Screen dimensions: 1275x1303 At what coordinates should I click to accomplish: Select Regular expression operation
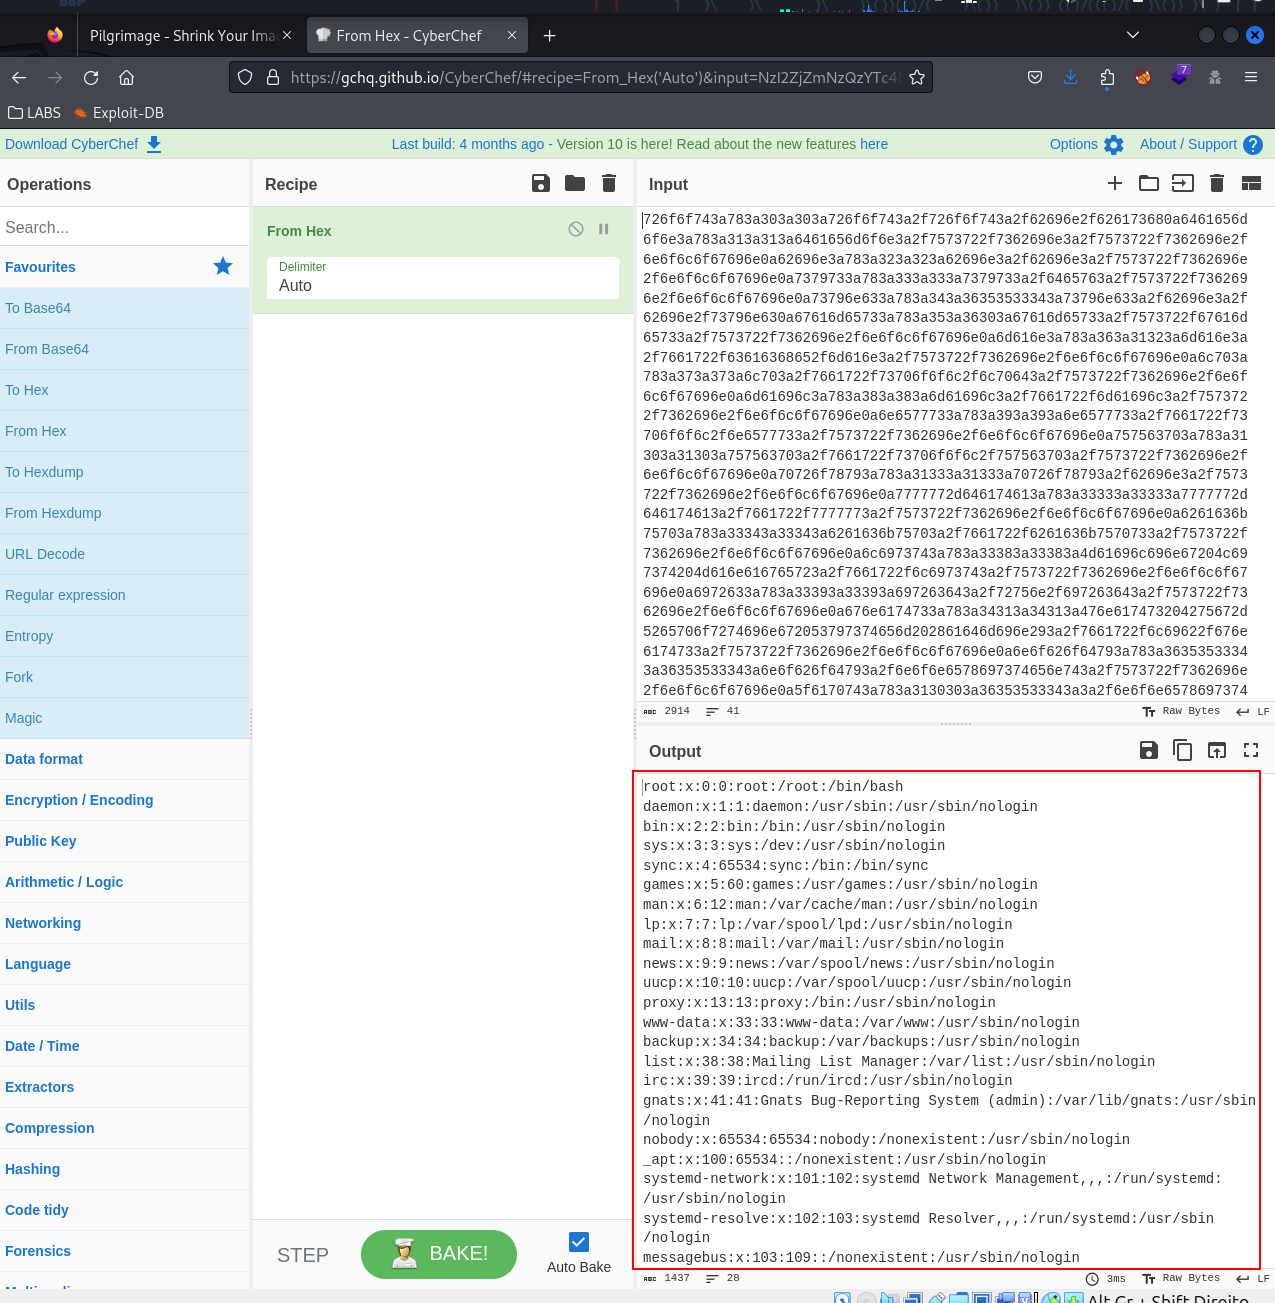tap(124, 595)
